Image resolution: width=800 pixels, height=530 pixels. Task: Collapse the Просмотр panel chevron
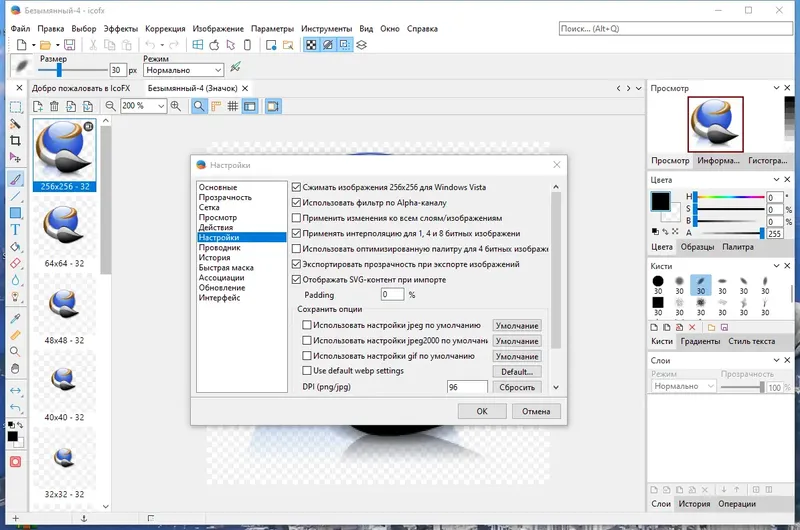(x=776, y=88)
